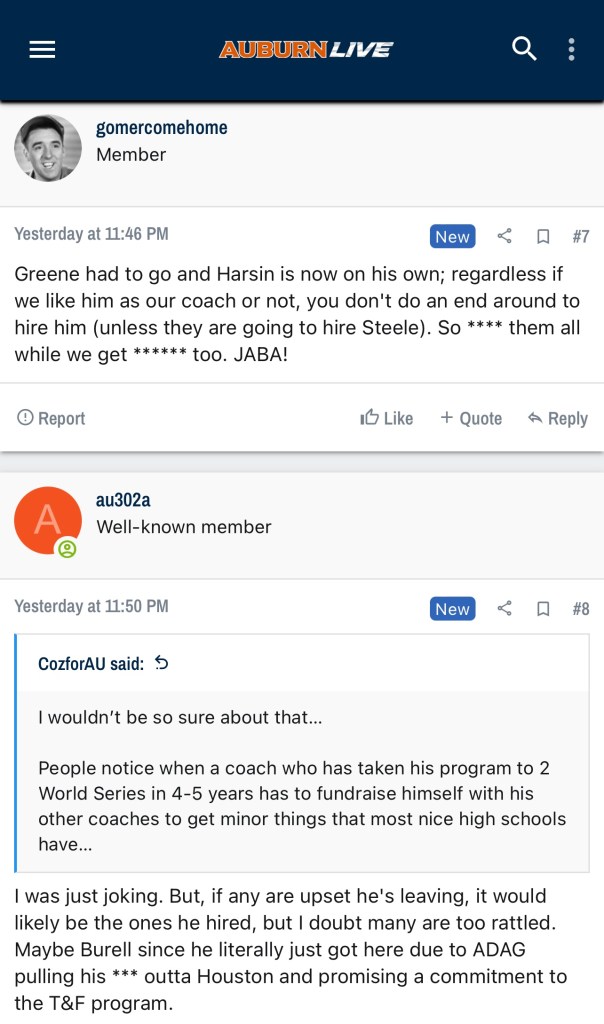Image resolution: width=604 pixels, height=1024 pixels.
Task: Open the gomercomehome username link
Action: click(161, 127)
